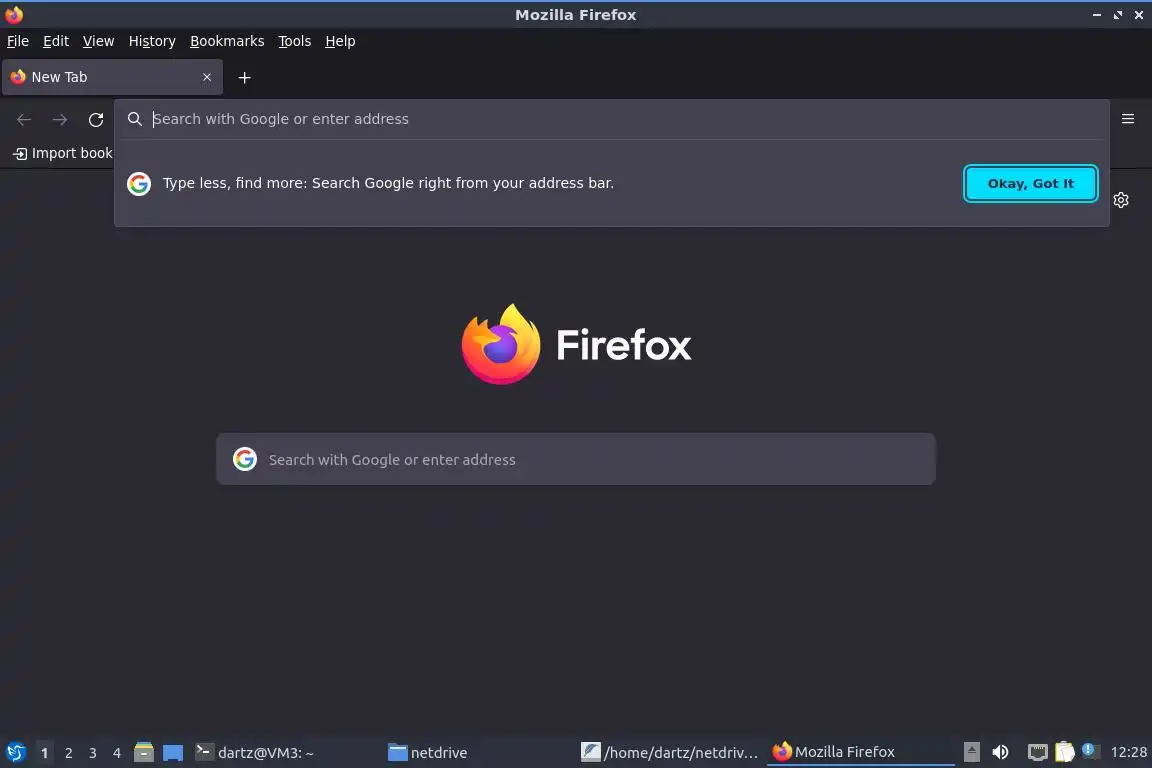The height and width of the screenshot is (768, 1152).
Task: Open the View menu
Action: click(x=98, y=41)
